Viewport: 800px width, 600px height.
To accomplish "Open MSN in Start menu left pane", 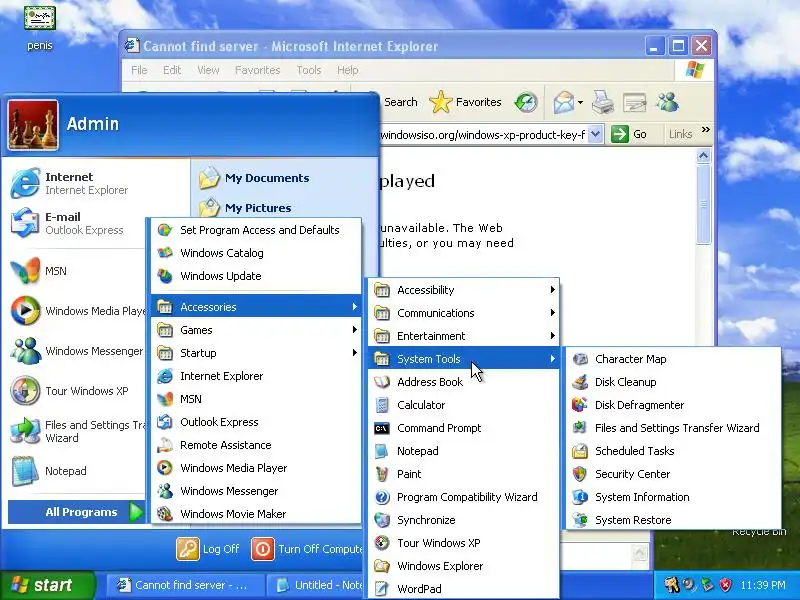I will pyautogui.click(x=77, y=271).
